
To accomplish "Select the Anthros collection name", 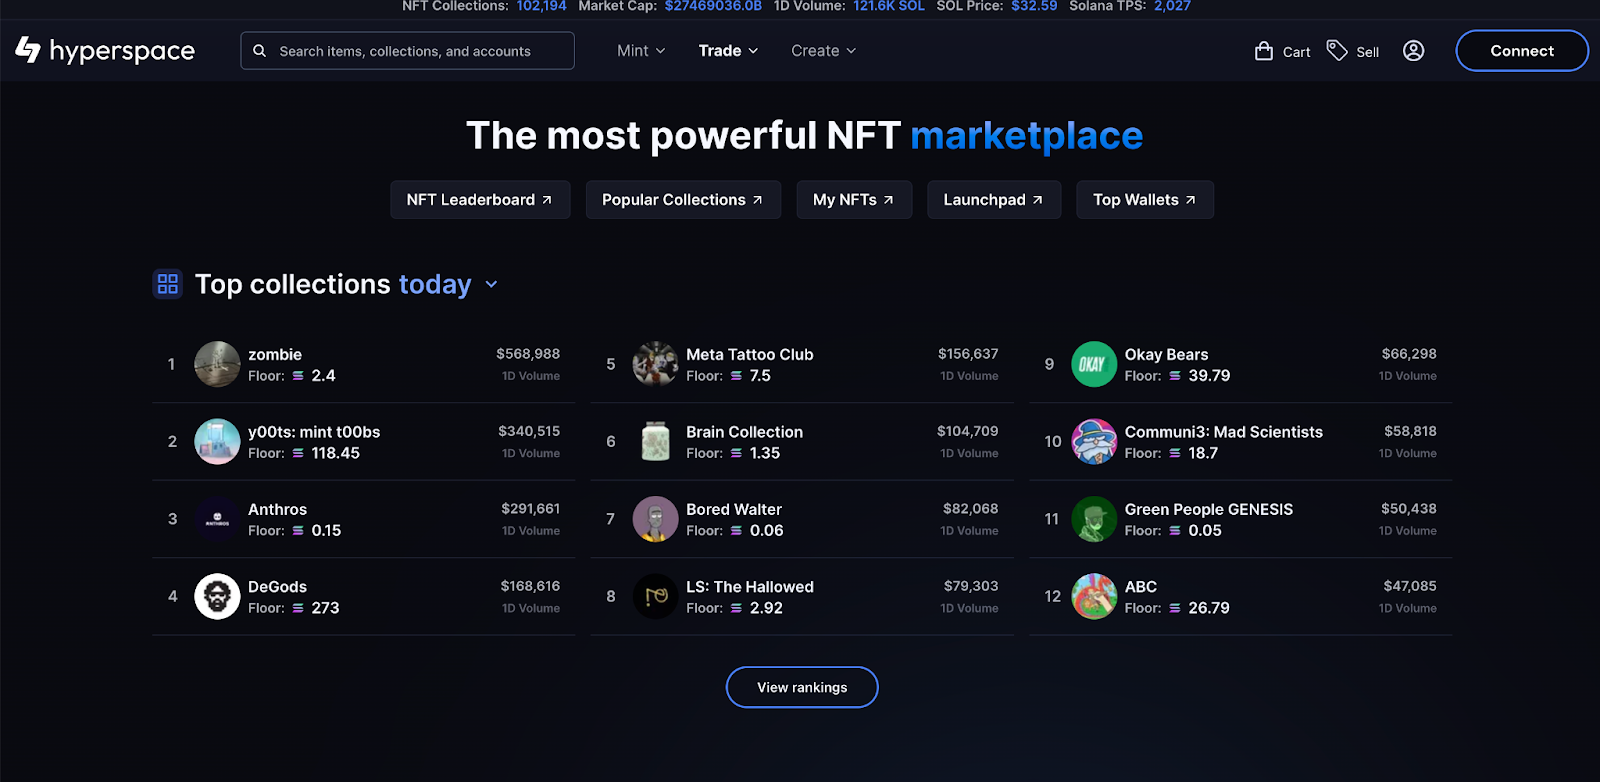I will pos(277,509).
